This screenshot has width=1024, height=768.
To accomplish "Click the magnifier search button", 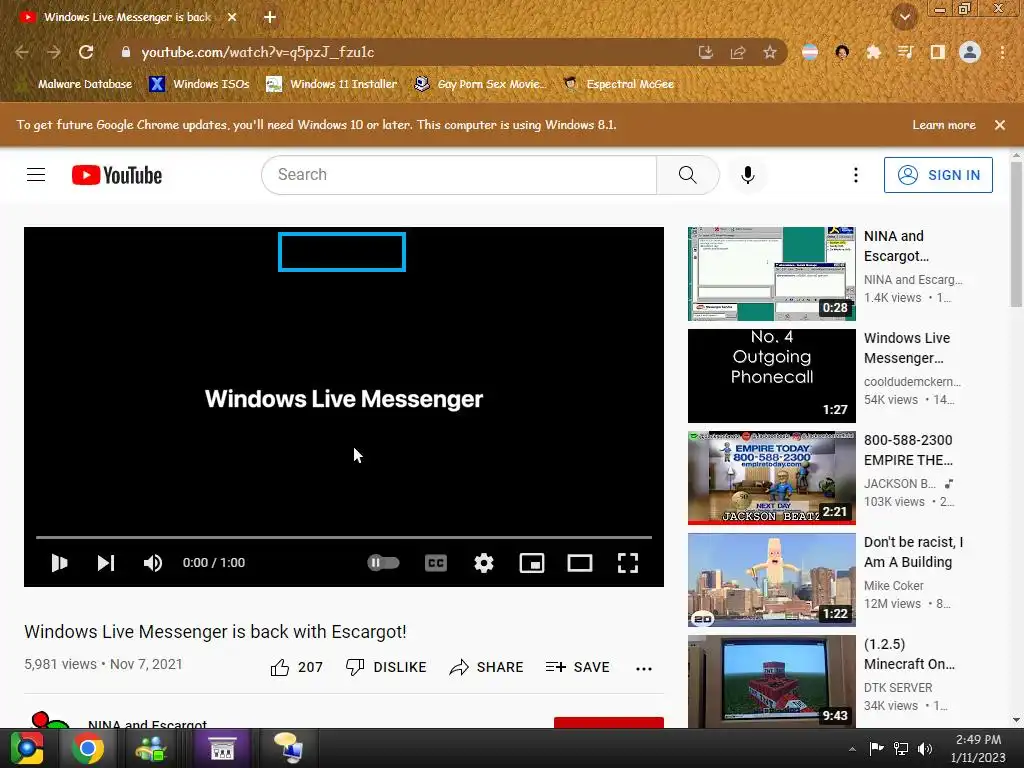I will [688, 175].
